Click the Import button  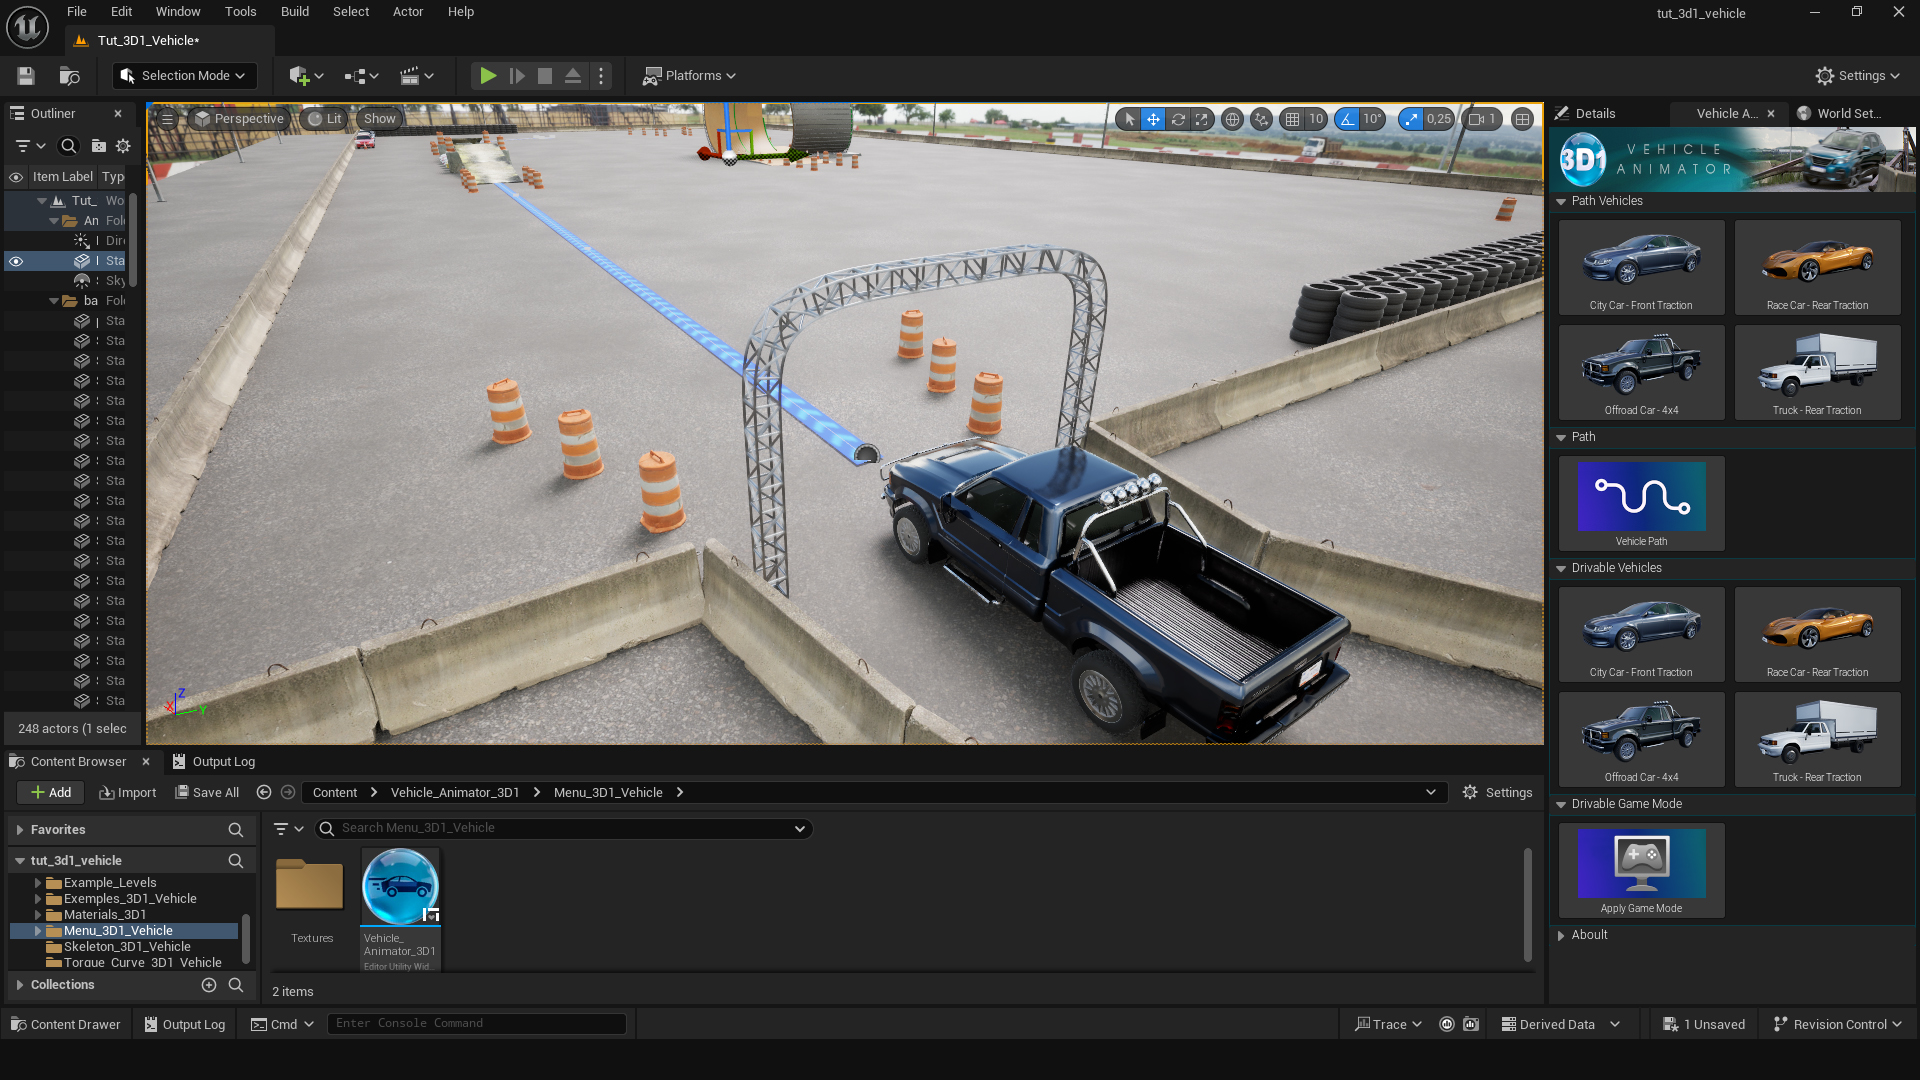click(x=128, y=792)
